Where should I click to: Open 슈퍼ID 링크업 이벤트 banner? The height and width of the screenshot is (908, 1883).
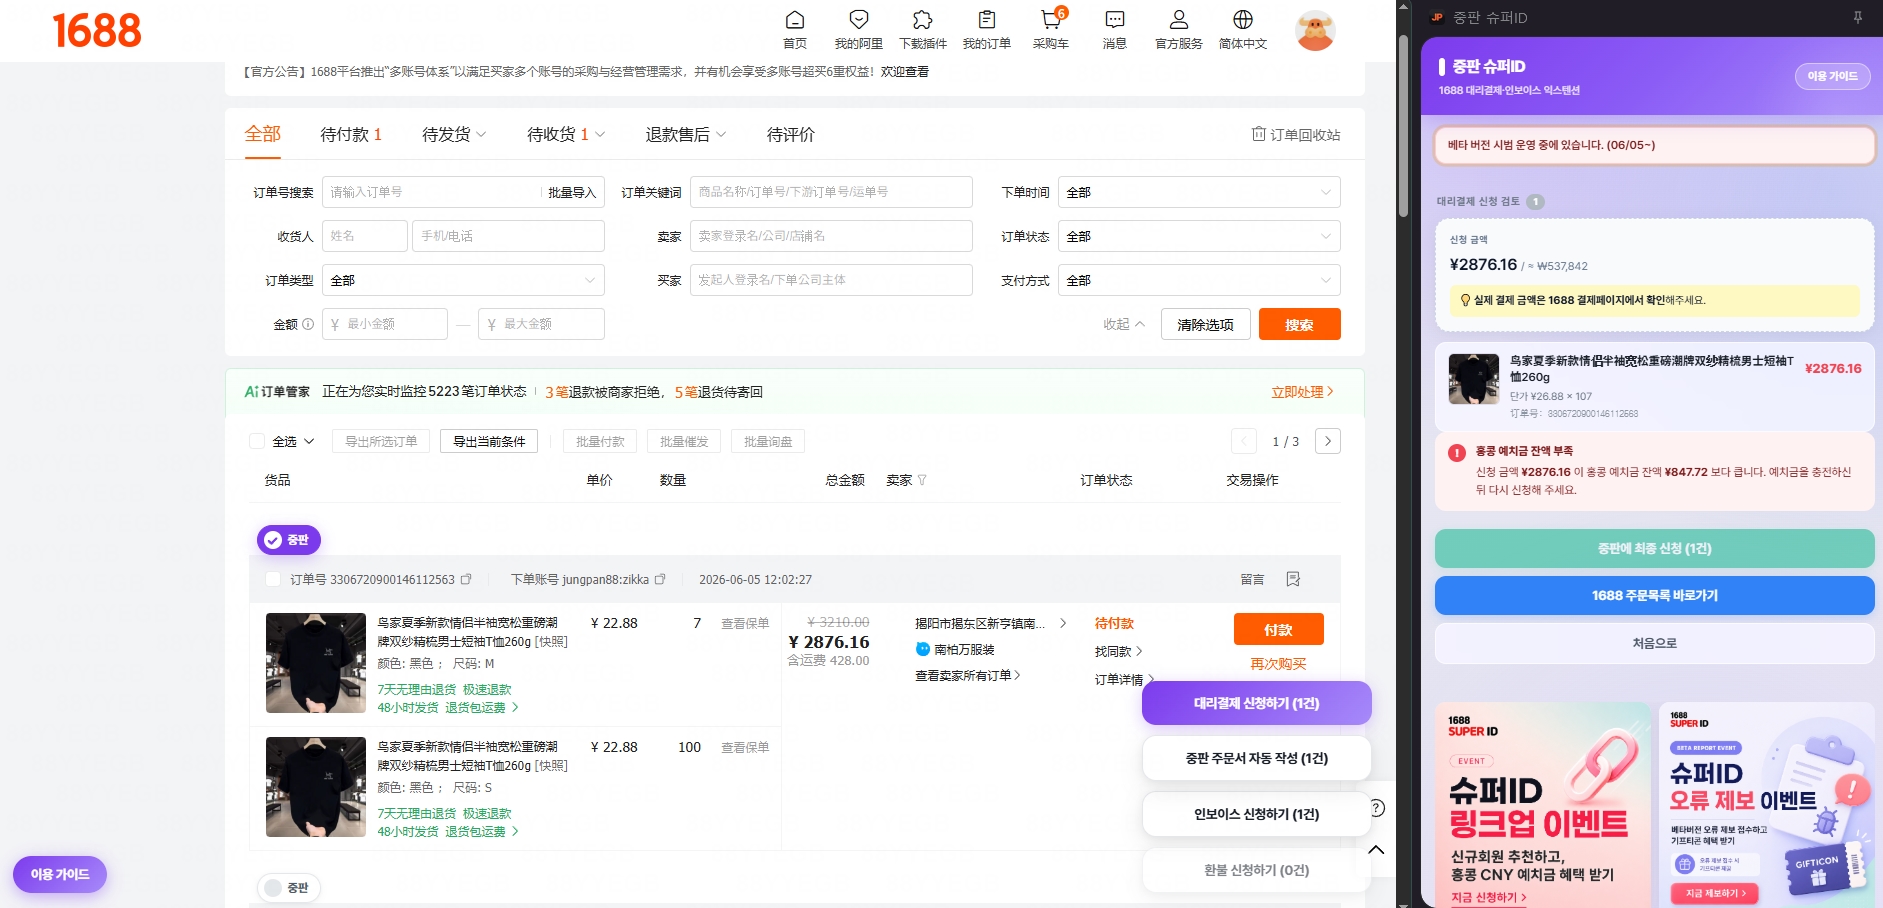click(x=1542, y=805)
